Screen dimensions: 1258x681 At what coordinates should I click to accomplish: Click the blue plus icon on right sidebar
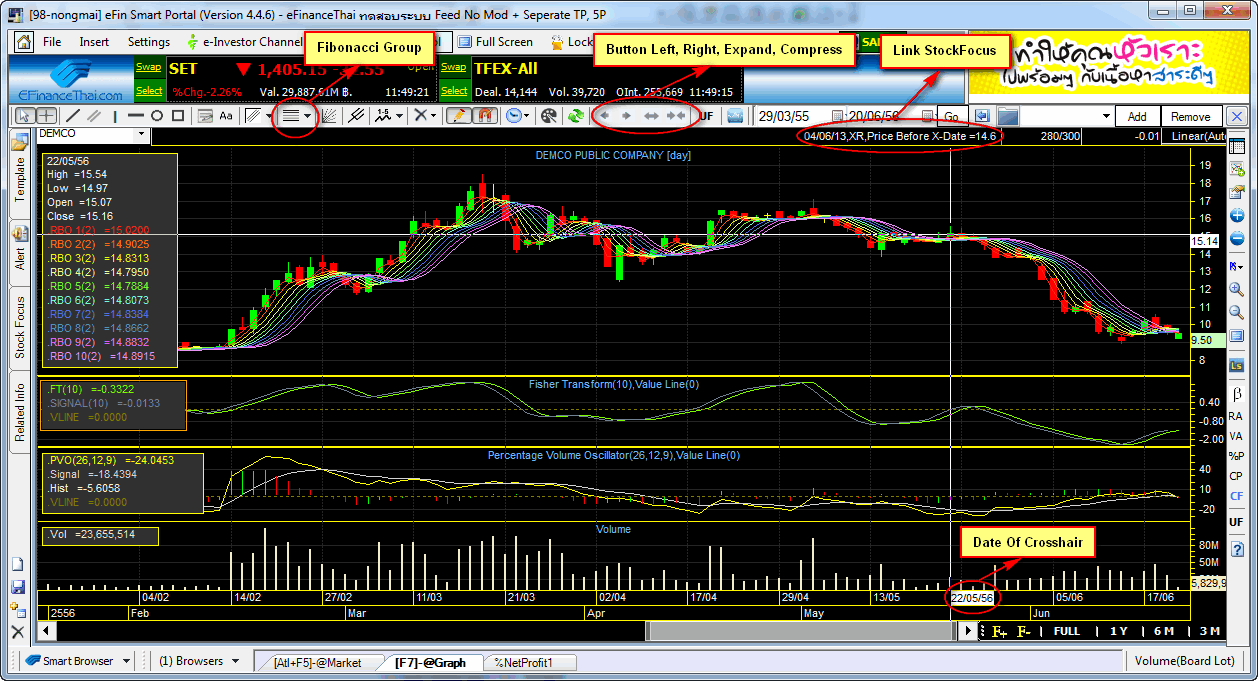(x=1236, y=216)
